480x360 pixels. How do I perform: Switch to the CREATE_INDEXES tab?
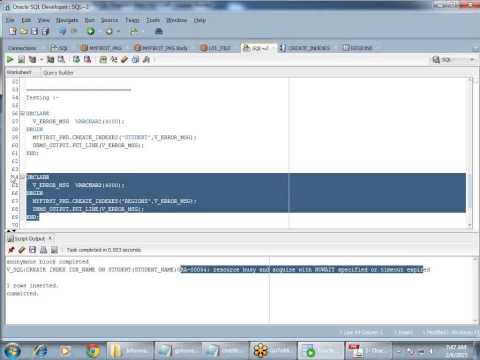(305, 48)
